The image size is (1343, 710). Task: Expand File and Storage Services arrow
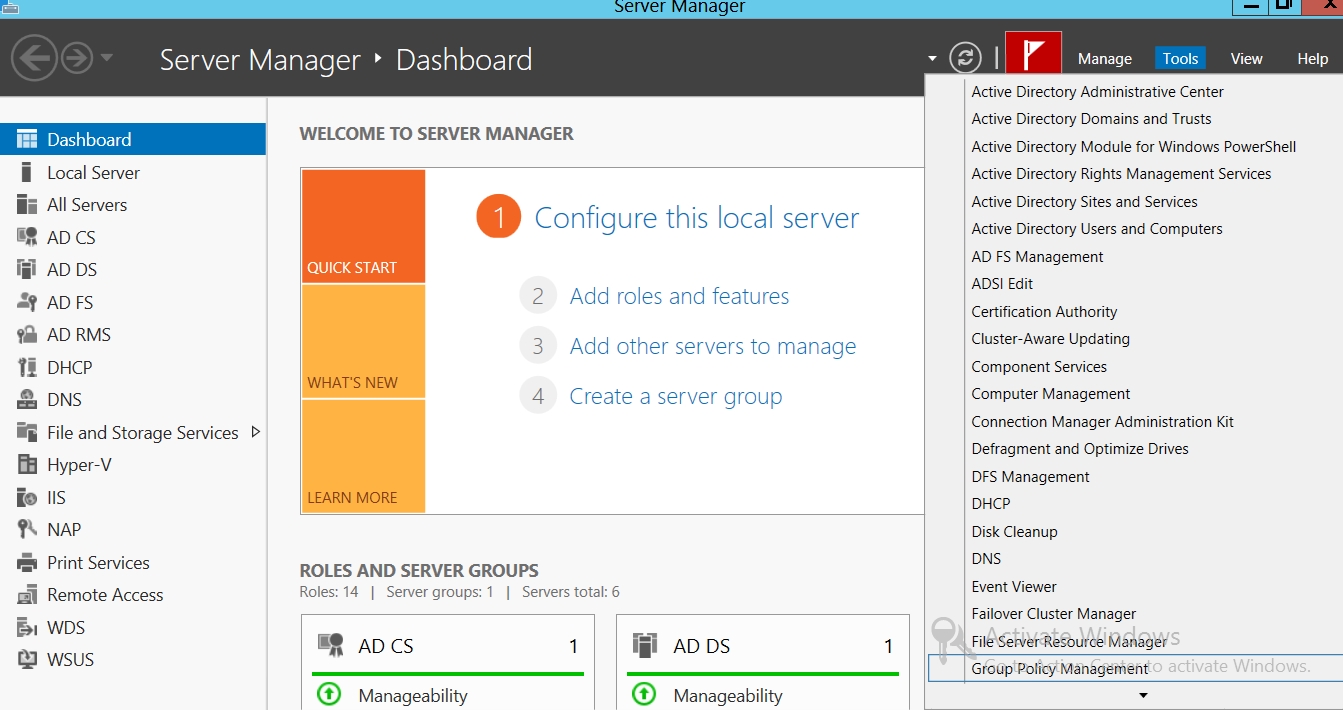[x=256, y=432]
